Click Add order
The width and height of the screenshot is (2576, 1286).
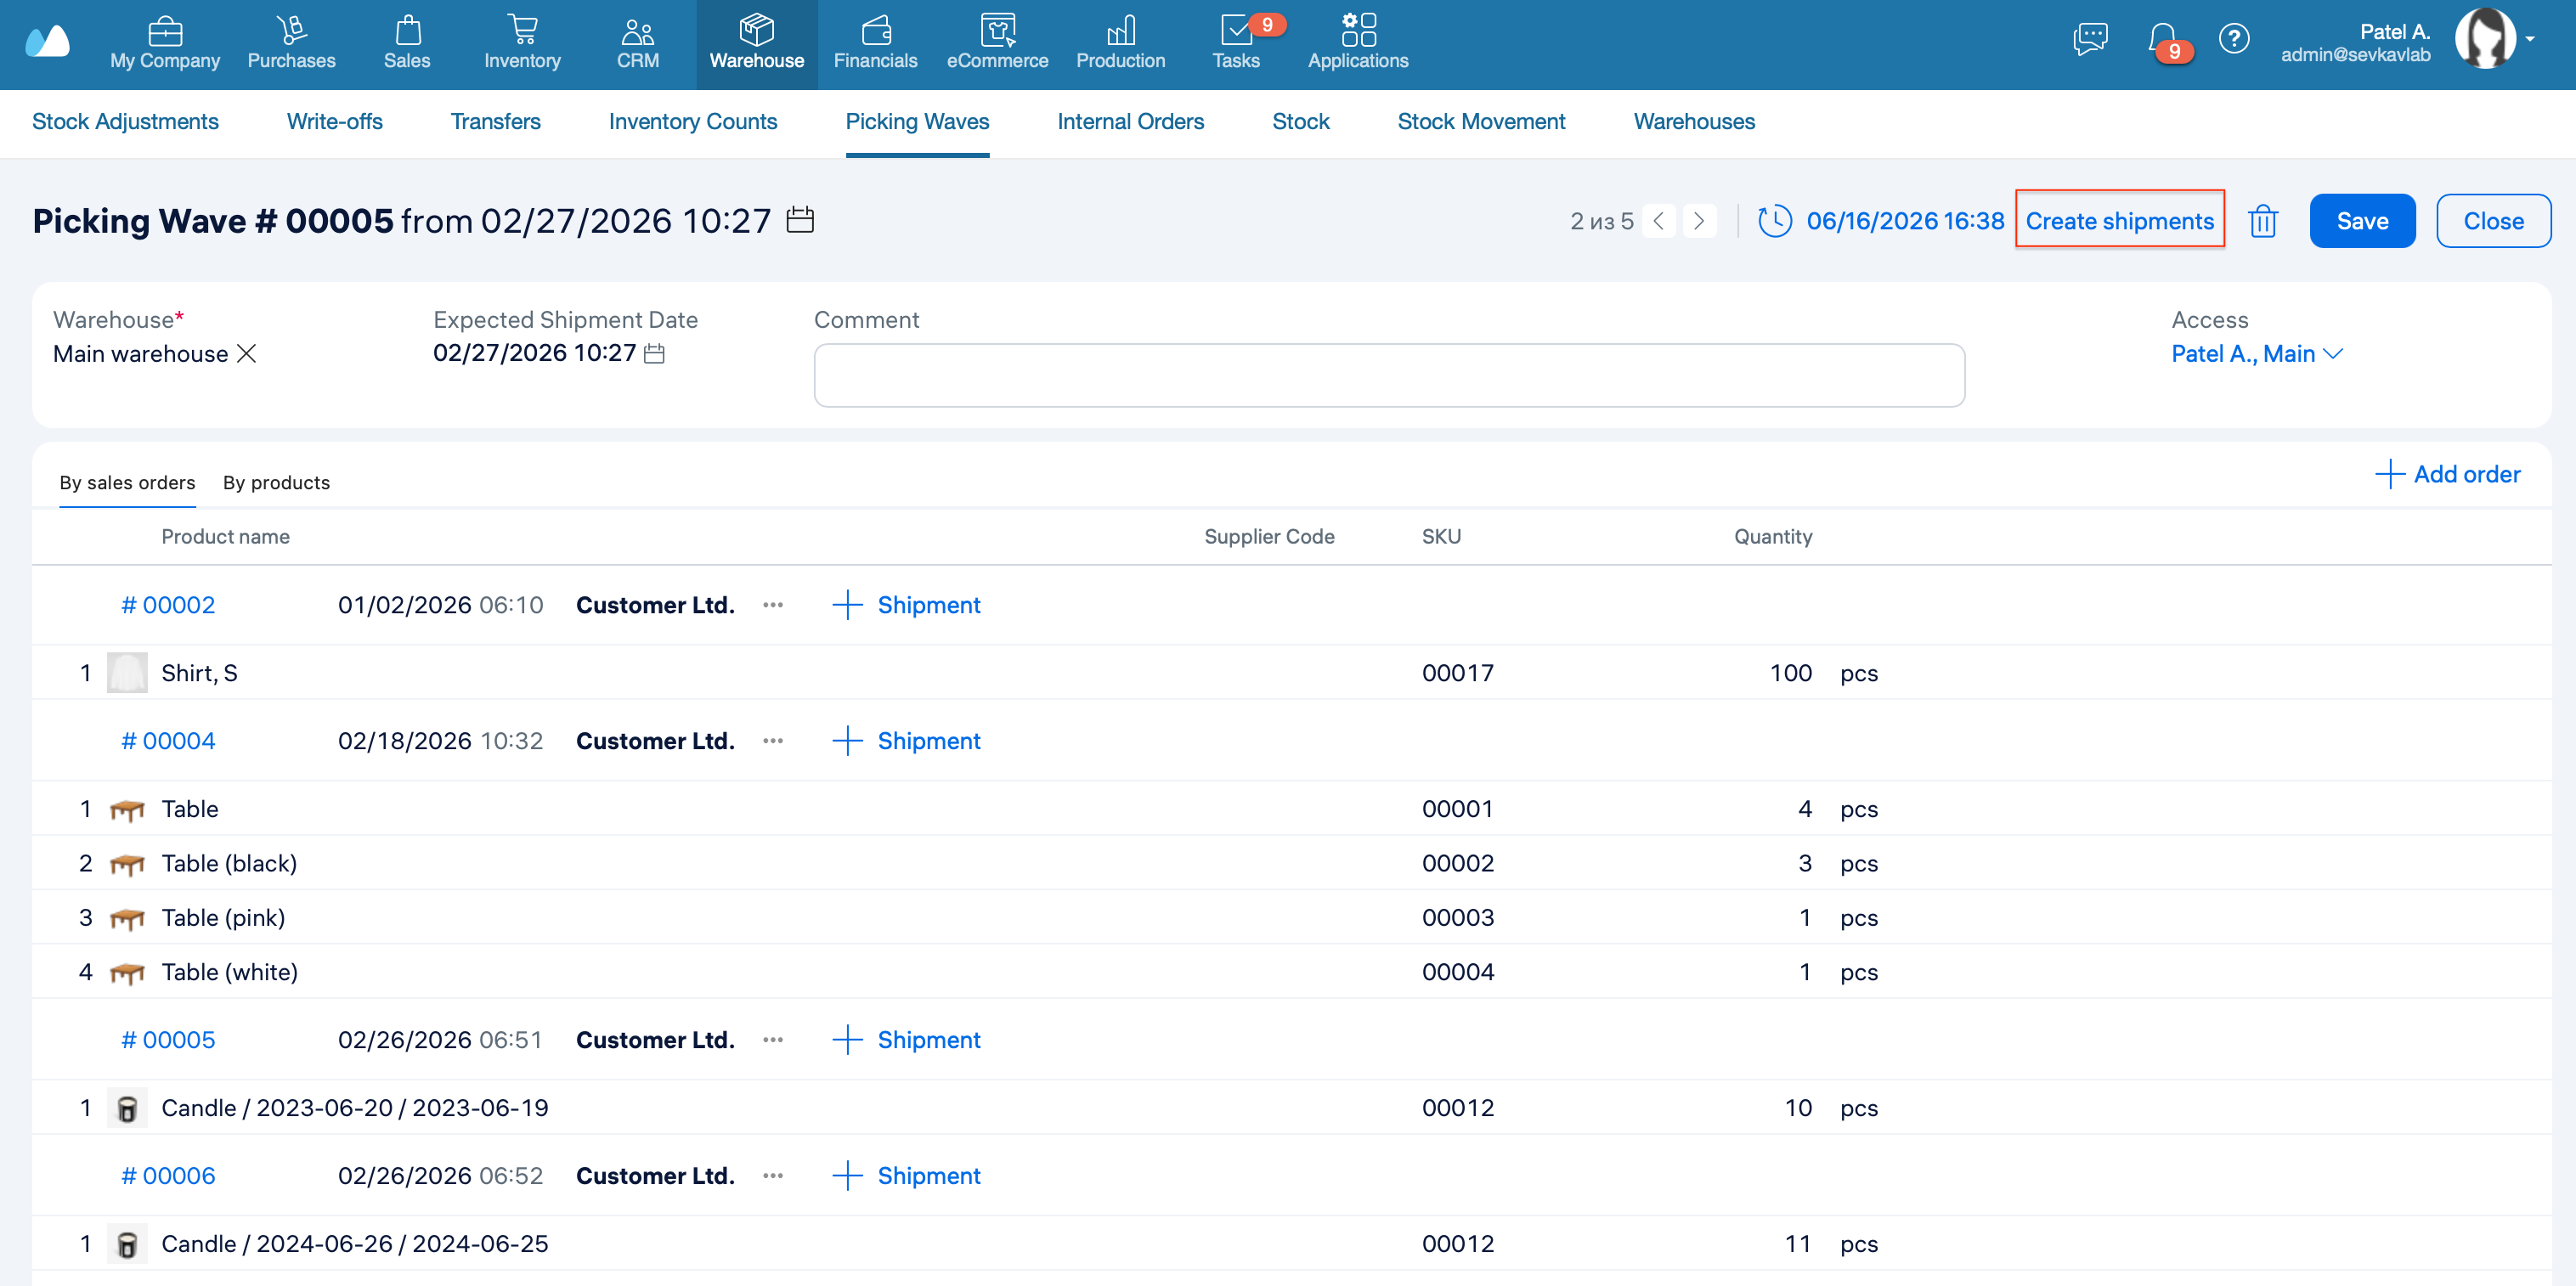coord(2448,474)
